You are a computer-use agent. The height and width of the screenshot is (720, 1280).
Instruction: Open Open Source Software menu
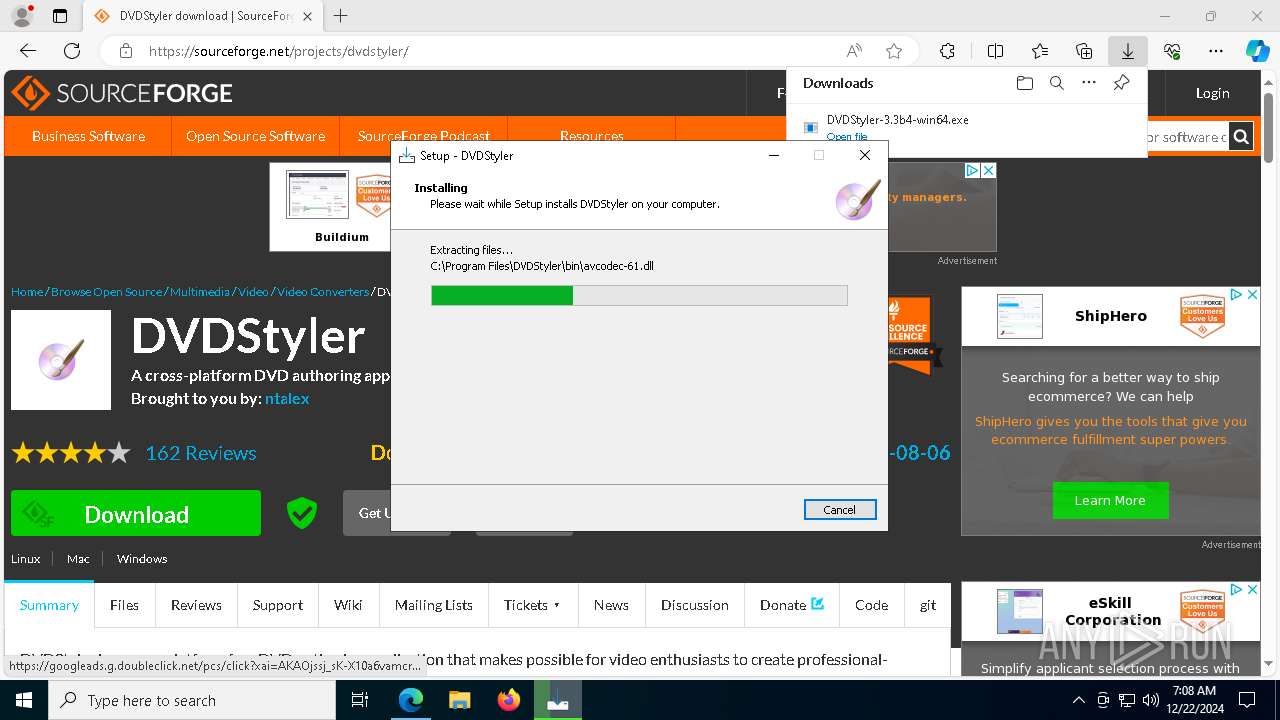tap(255, 136)
